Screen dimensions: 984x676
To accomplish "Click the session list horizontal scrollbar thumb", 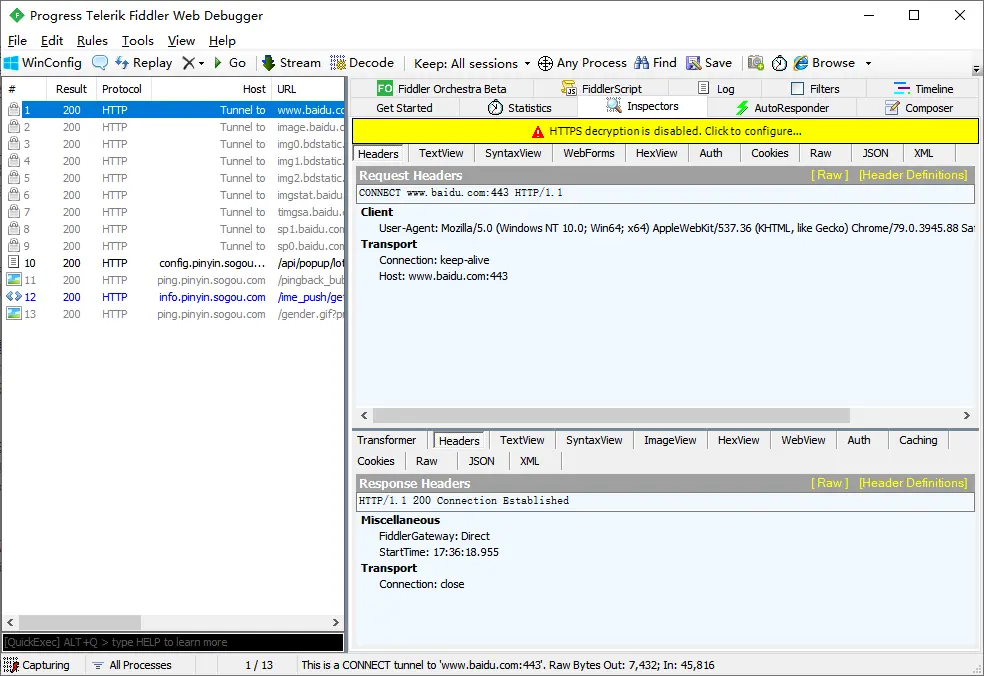I will [80, 623].
